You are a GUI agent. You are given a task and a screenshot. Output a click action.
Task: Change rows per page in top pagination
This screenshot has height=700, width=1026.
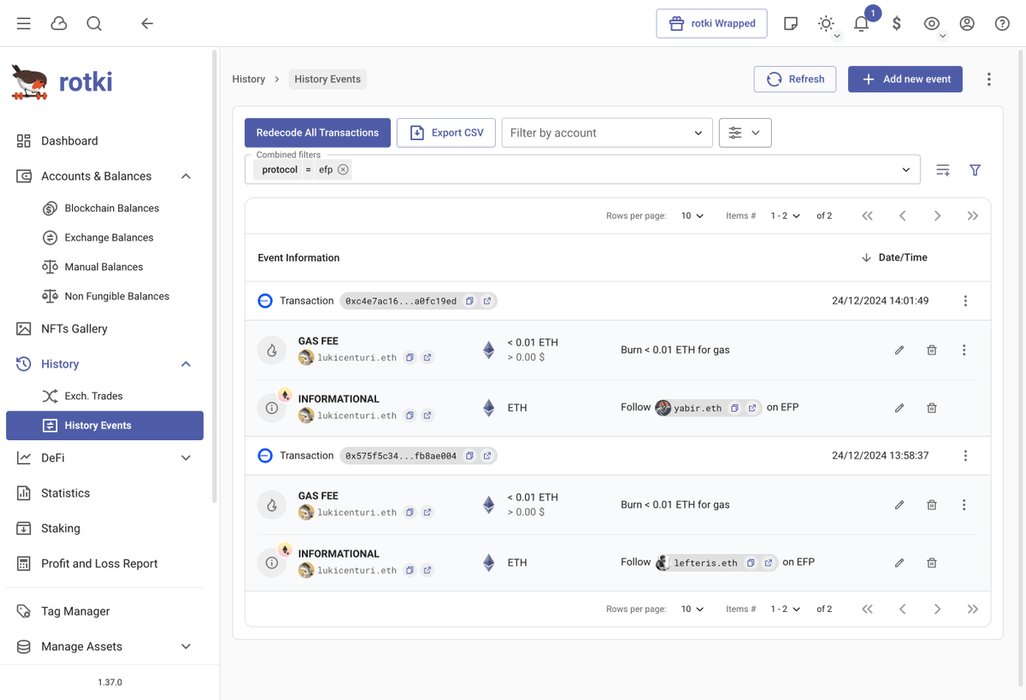pyautogui.click(x=692, y=216)
